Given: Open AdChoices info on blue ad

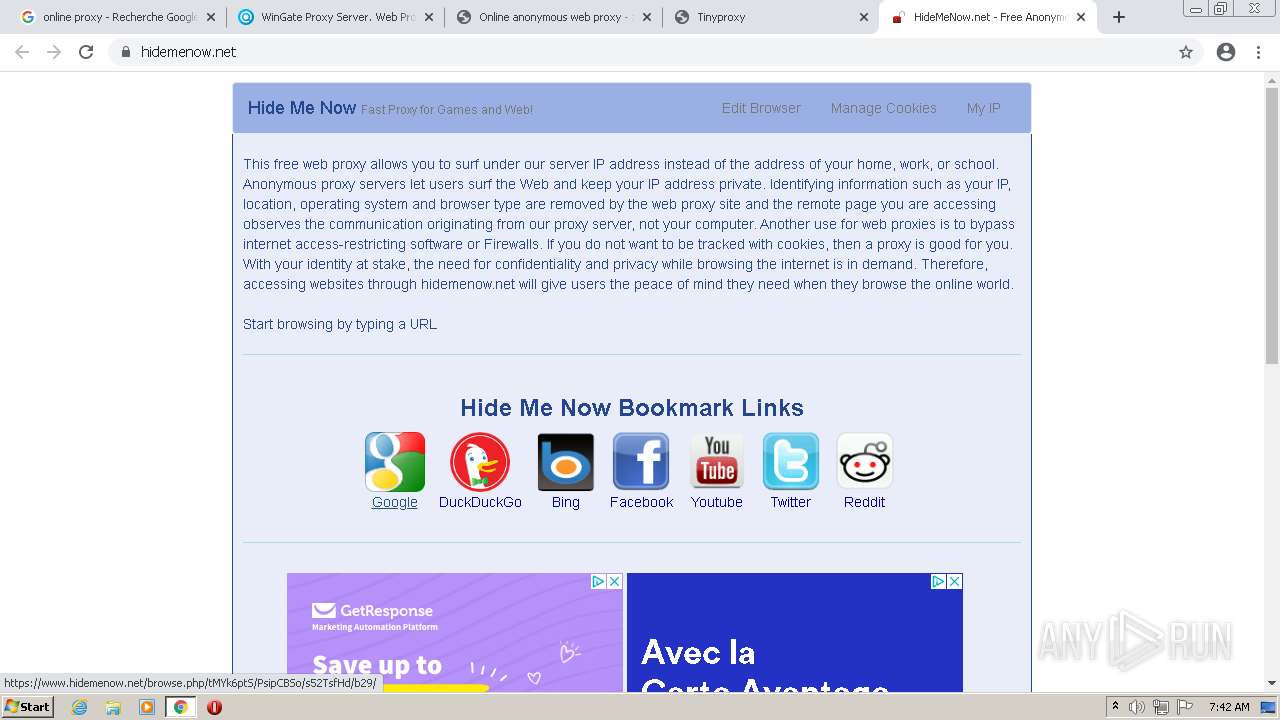Looking at the screenshot, I should pyautogui.click(x=938, y=581).
